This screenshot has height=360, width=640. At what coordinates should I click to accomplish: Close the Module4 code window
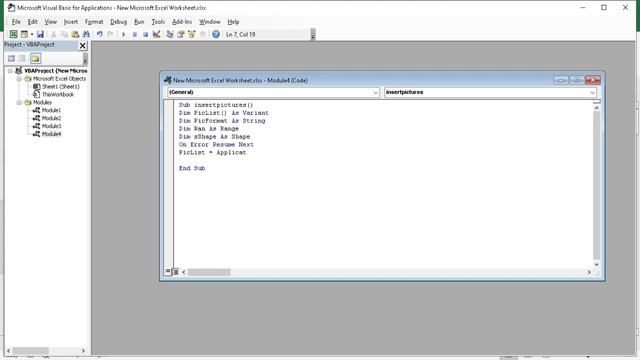(593, 80)
